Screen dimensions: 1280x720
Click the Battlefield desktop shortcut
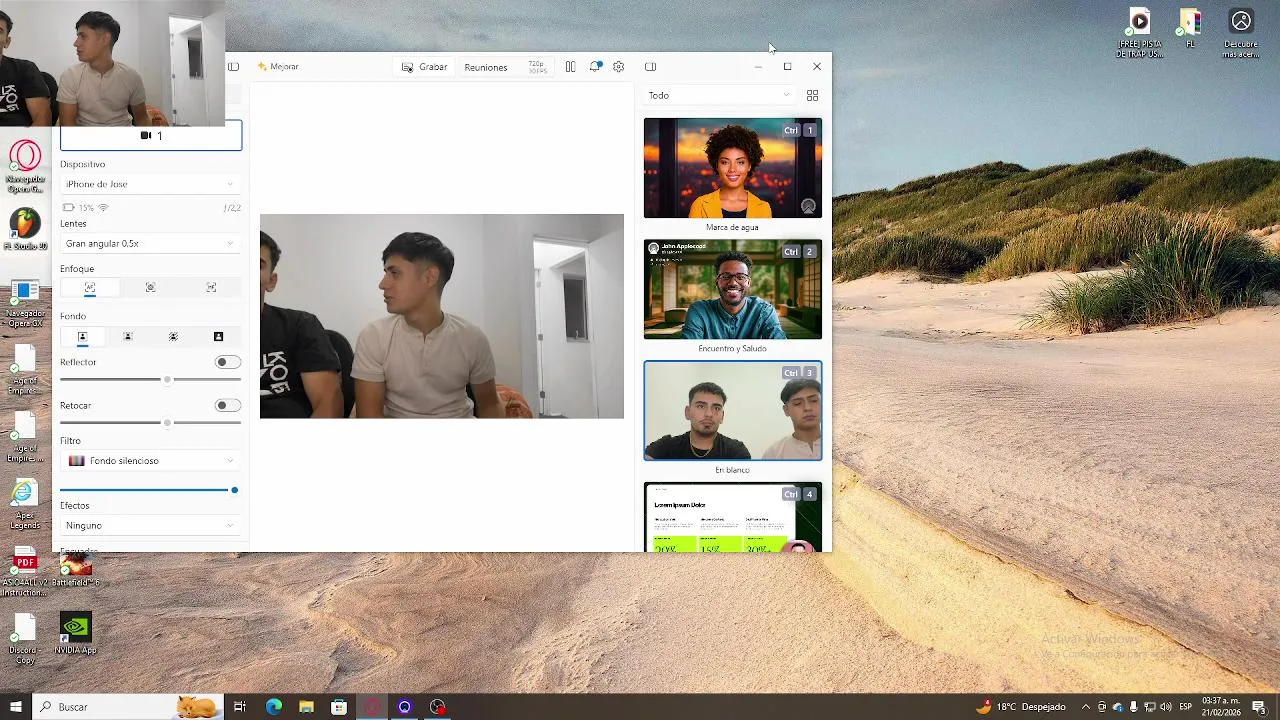pyautogui.click(x=76, y=572)
